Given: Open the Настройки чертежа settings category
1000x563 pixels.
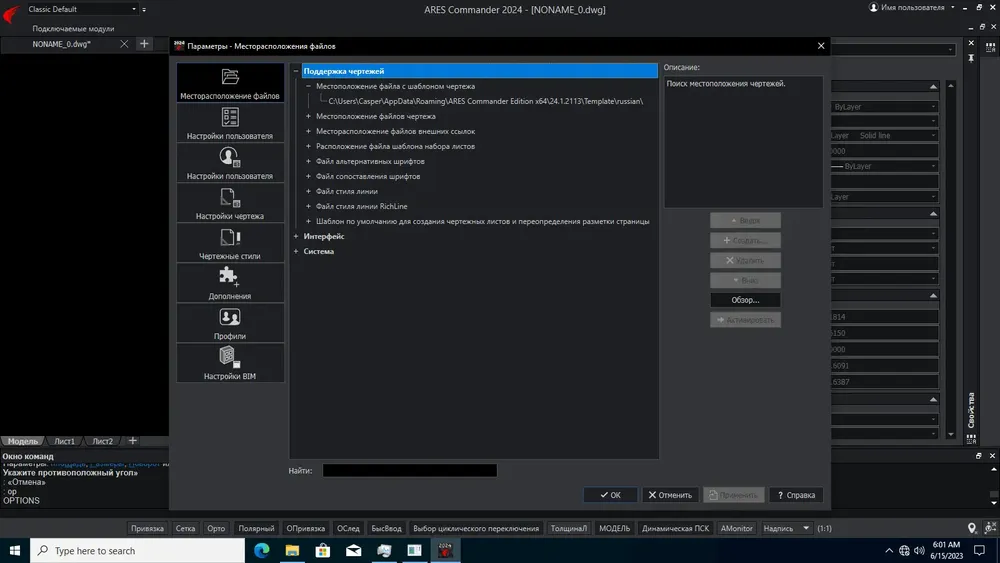Looking at the screenshot, I should pyautogui.click(x=230, y=203).
